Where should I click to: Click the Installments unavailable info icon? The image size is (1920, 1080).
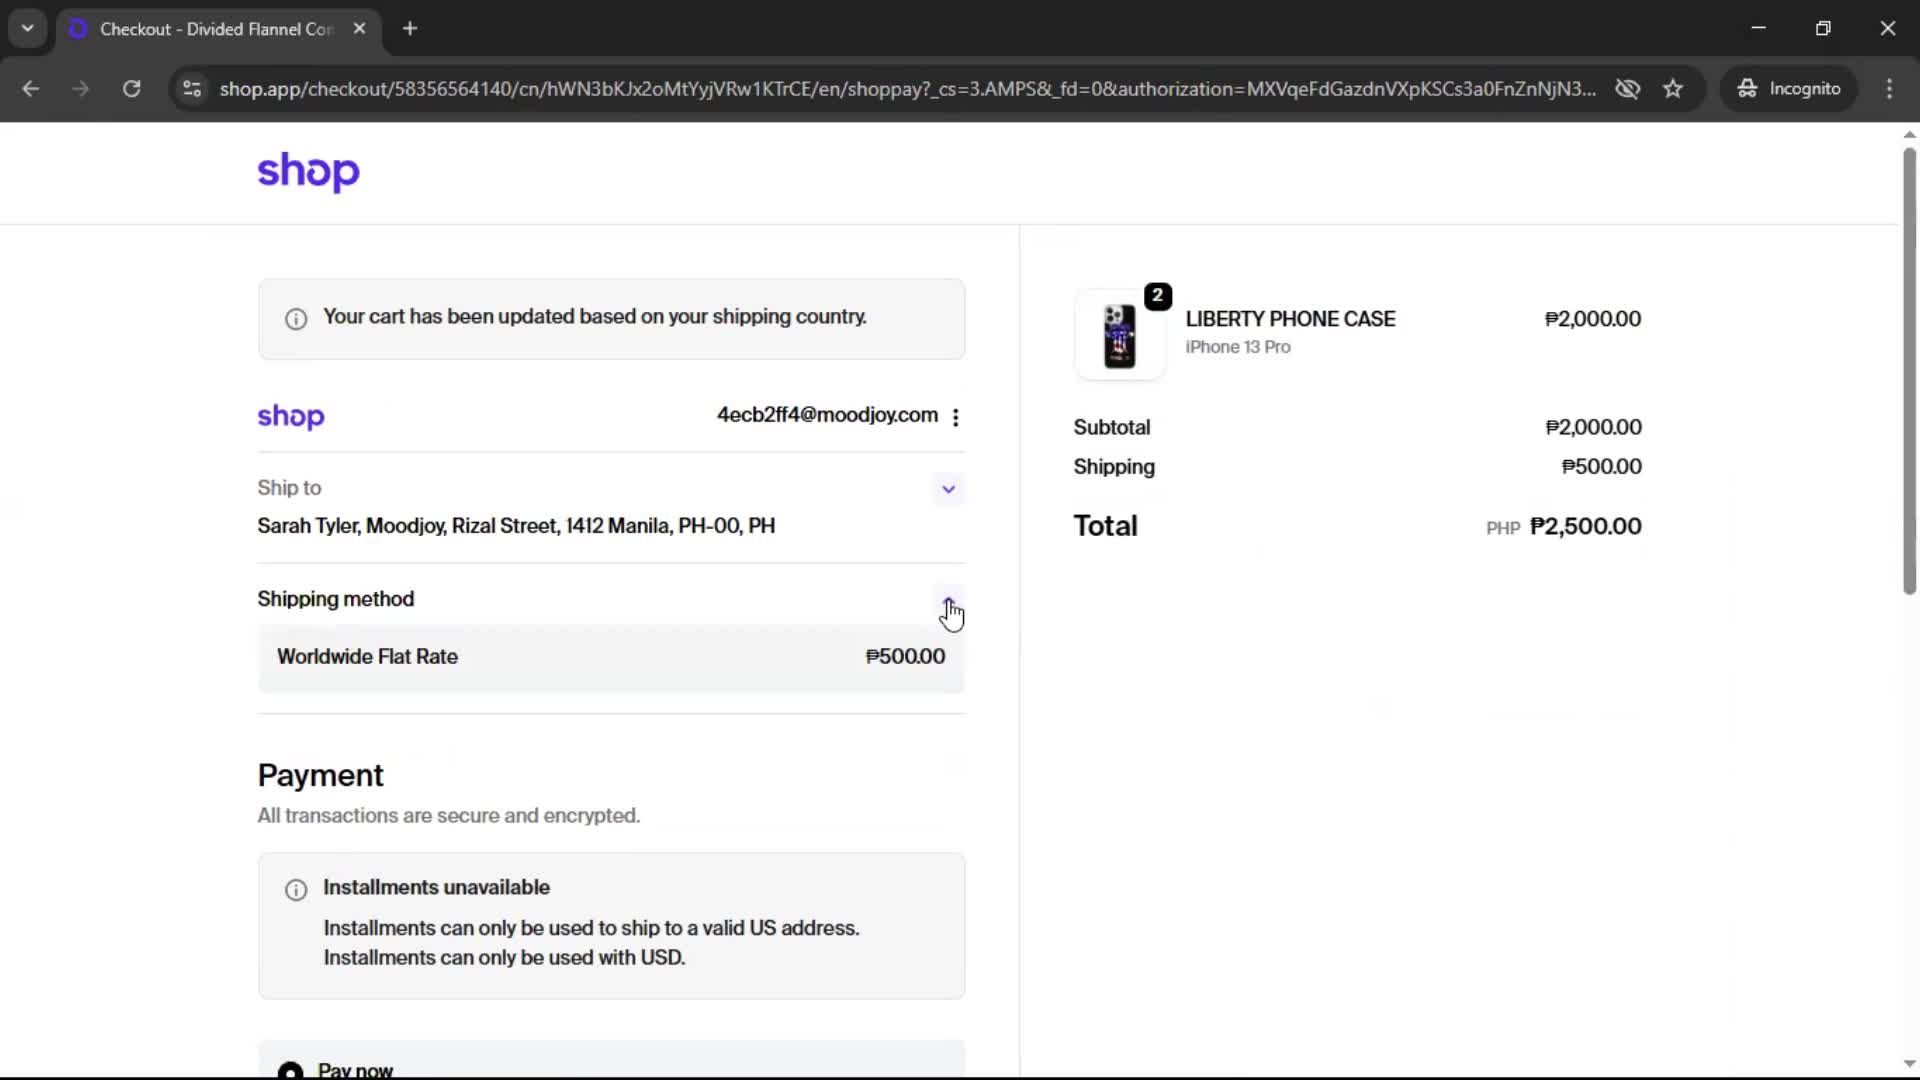coord(296,890)
